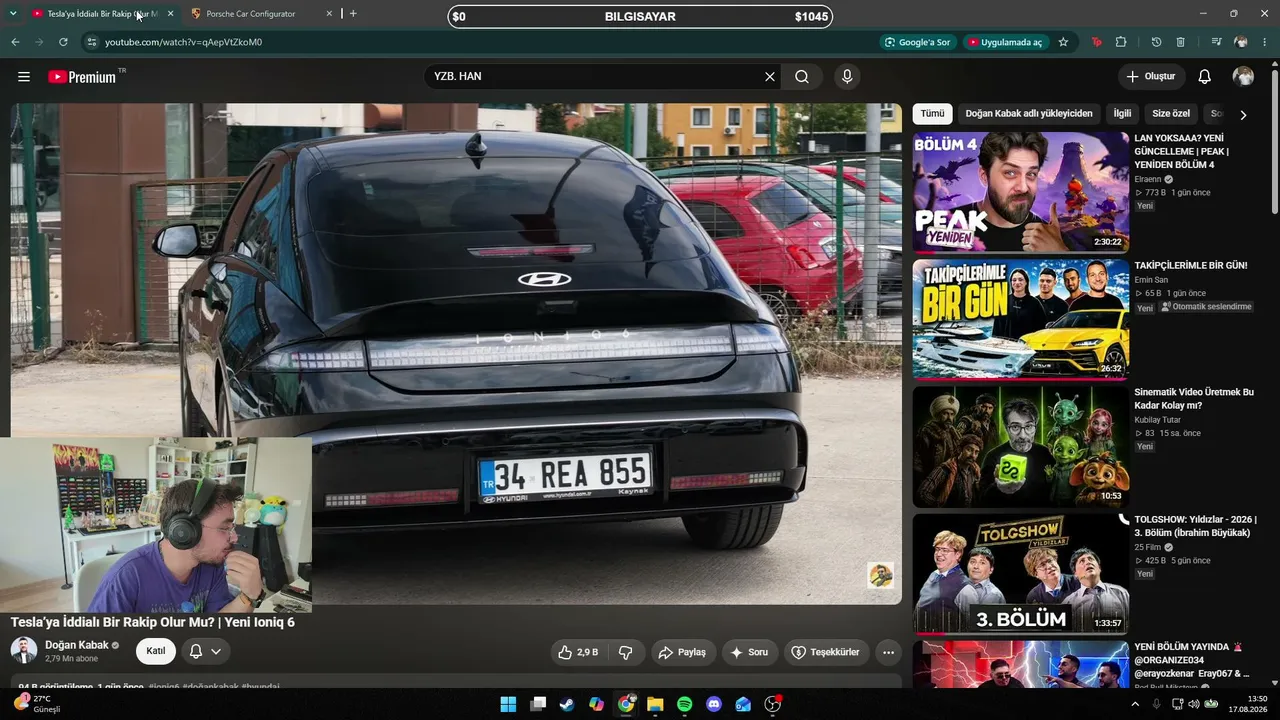Click the Google'a Sor lens chip
This screenshot has height=720, width=1280.
[x=917, y=42]
